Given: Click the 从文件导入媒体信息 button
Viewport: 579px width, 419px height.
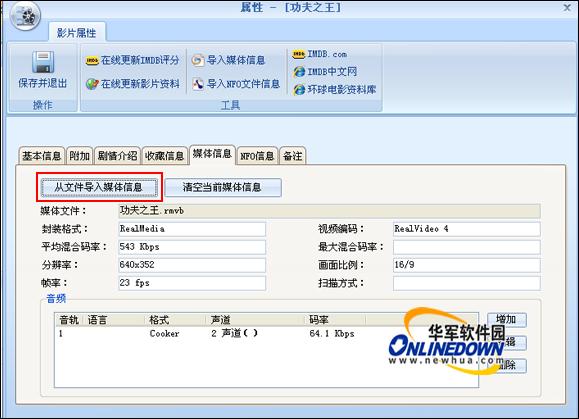Looking at the screenshot, I should tap(99, 187).
